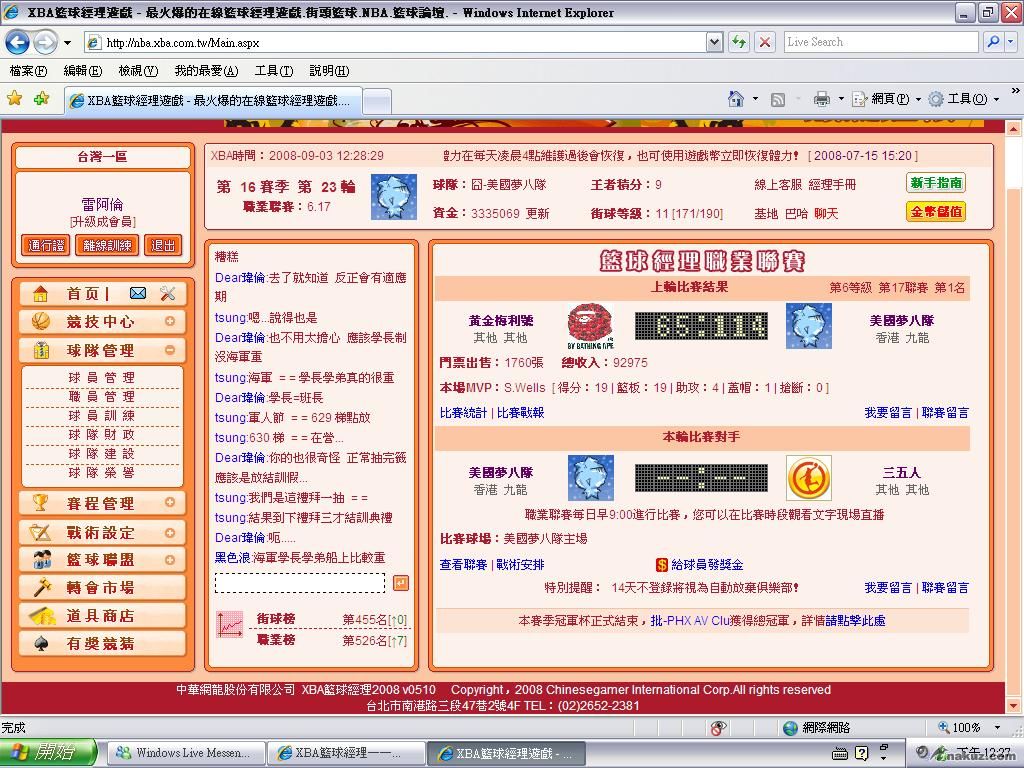Open Windows Live Messenger taskbar item
Screen dimensions: 1024x768
pyautogui.click(x=184, y=753)
